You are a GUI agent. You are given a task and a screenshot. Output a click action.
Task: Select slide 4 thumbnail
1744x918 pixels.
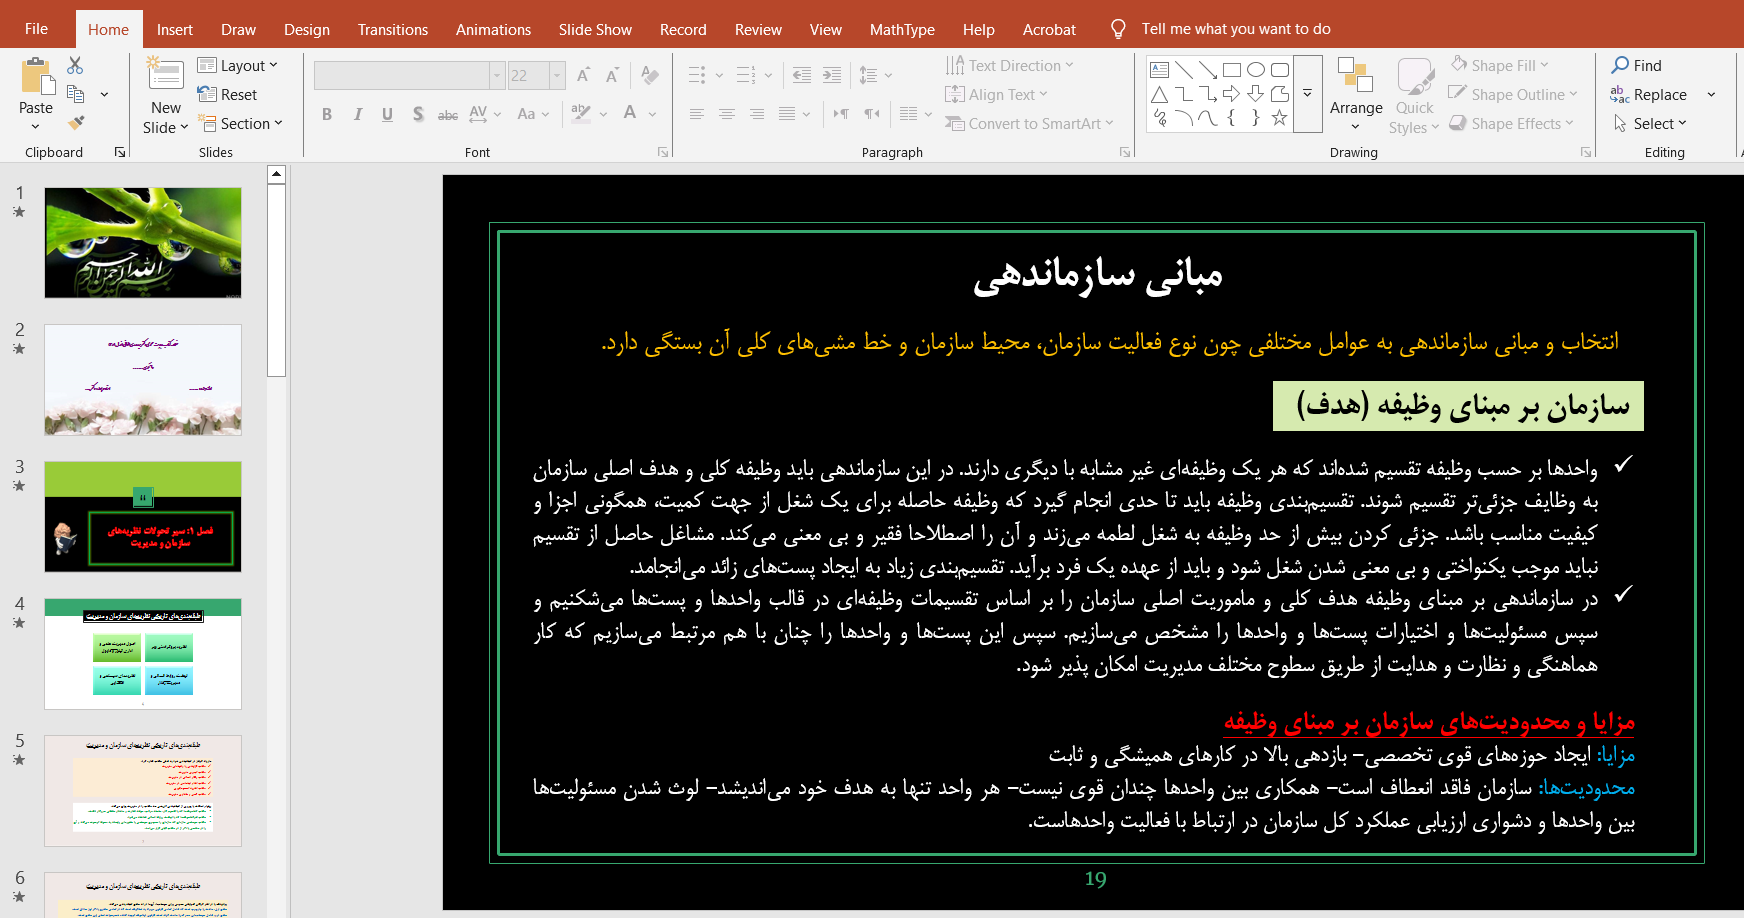[x=143, y=654]
